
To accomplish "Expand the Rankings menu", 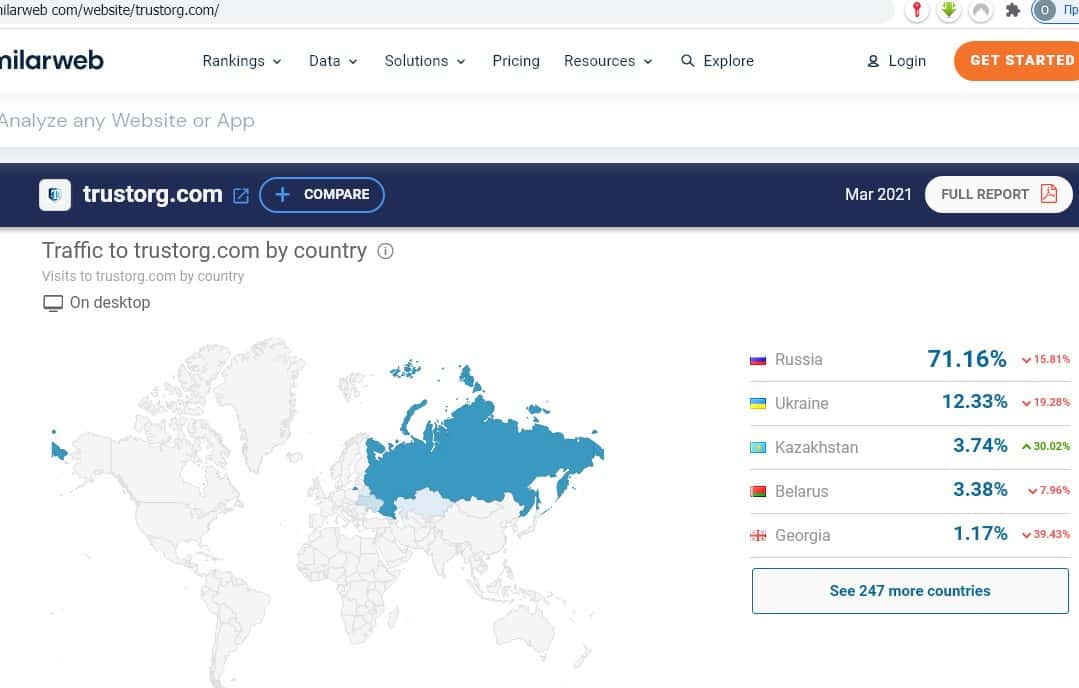I will click(x=242, y=61).
